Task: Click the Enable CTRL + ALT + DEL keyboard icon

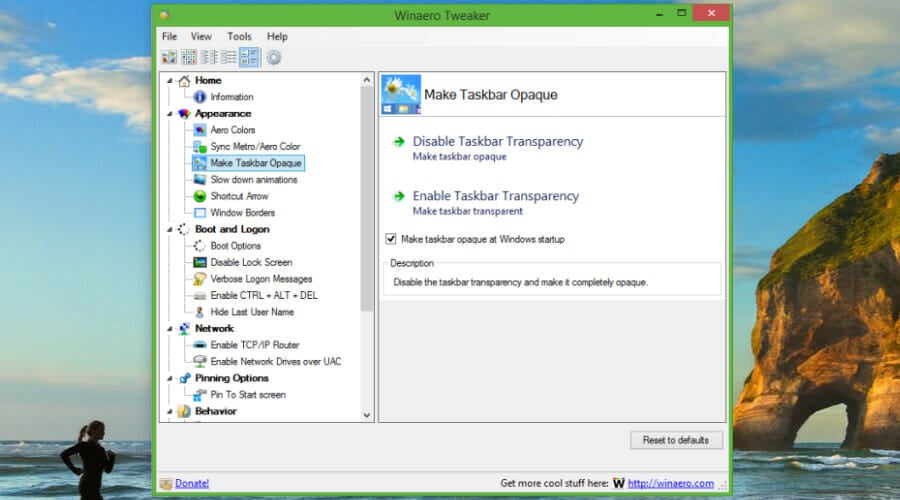Action: pyautogui.click(x=200, y=296)
